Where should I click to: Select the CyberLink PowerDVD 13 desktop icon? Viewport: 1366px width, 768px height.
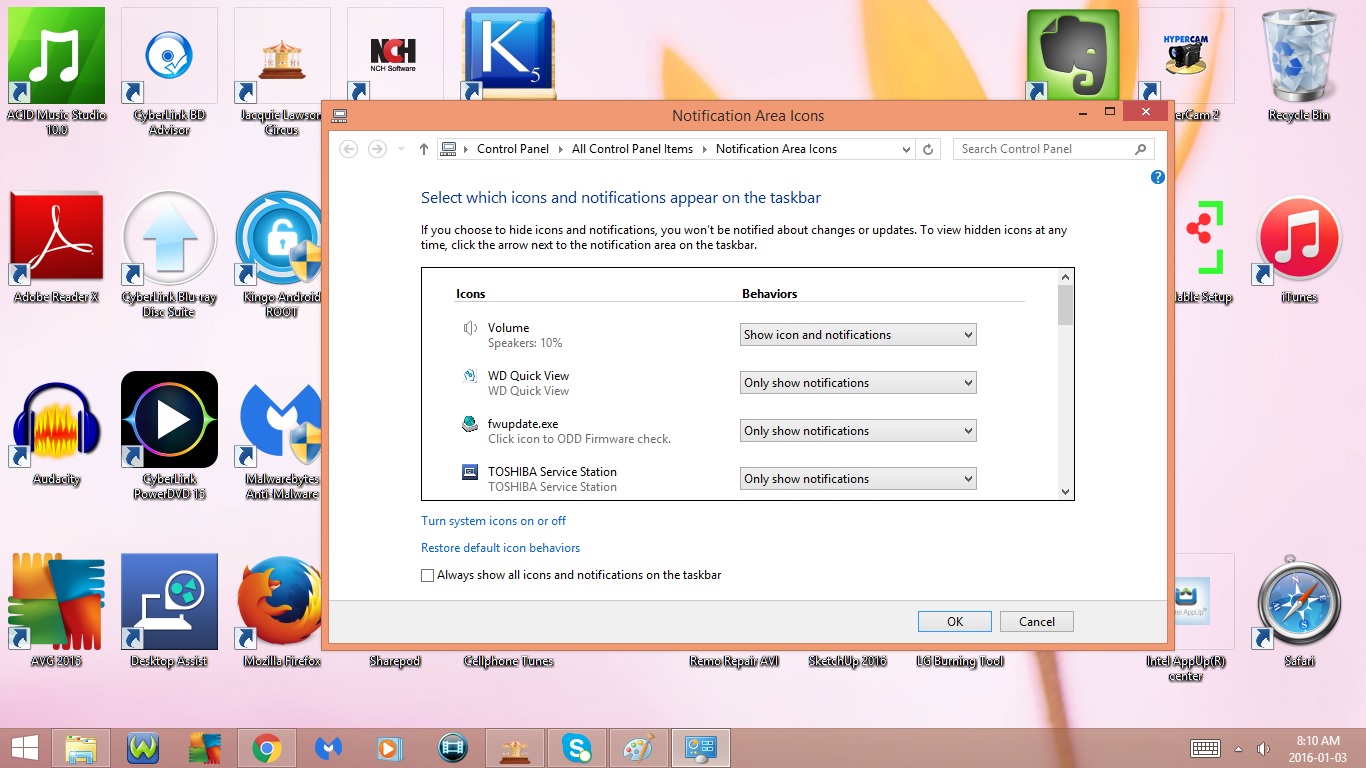click(x=169, y=435)
